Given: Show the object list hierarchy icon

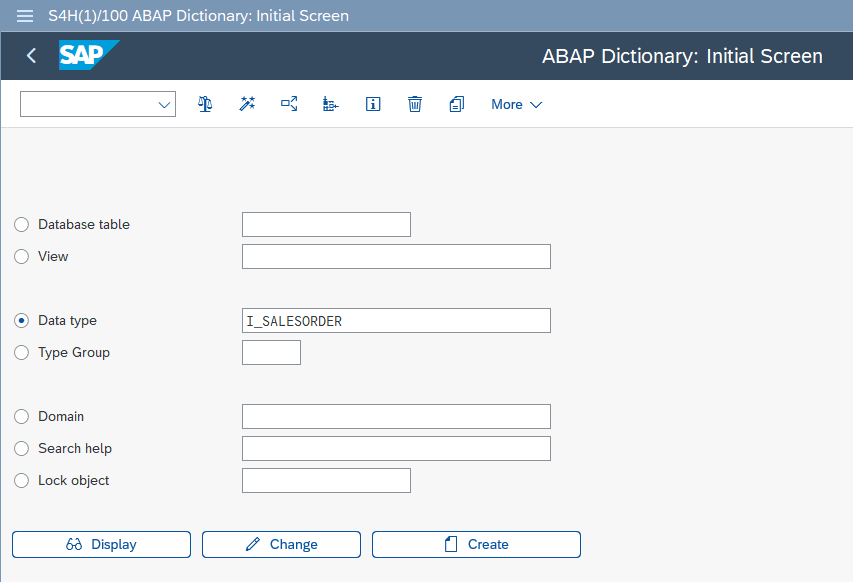Looking at the screenshot, I should point(331,104).
